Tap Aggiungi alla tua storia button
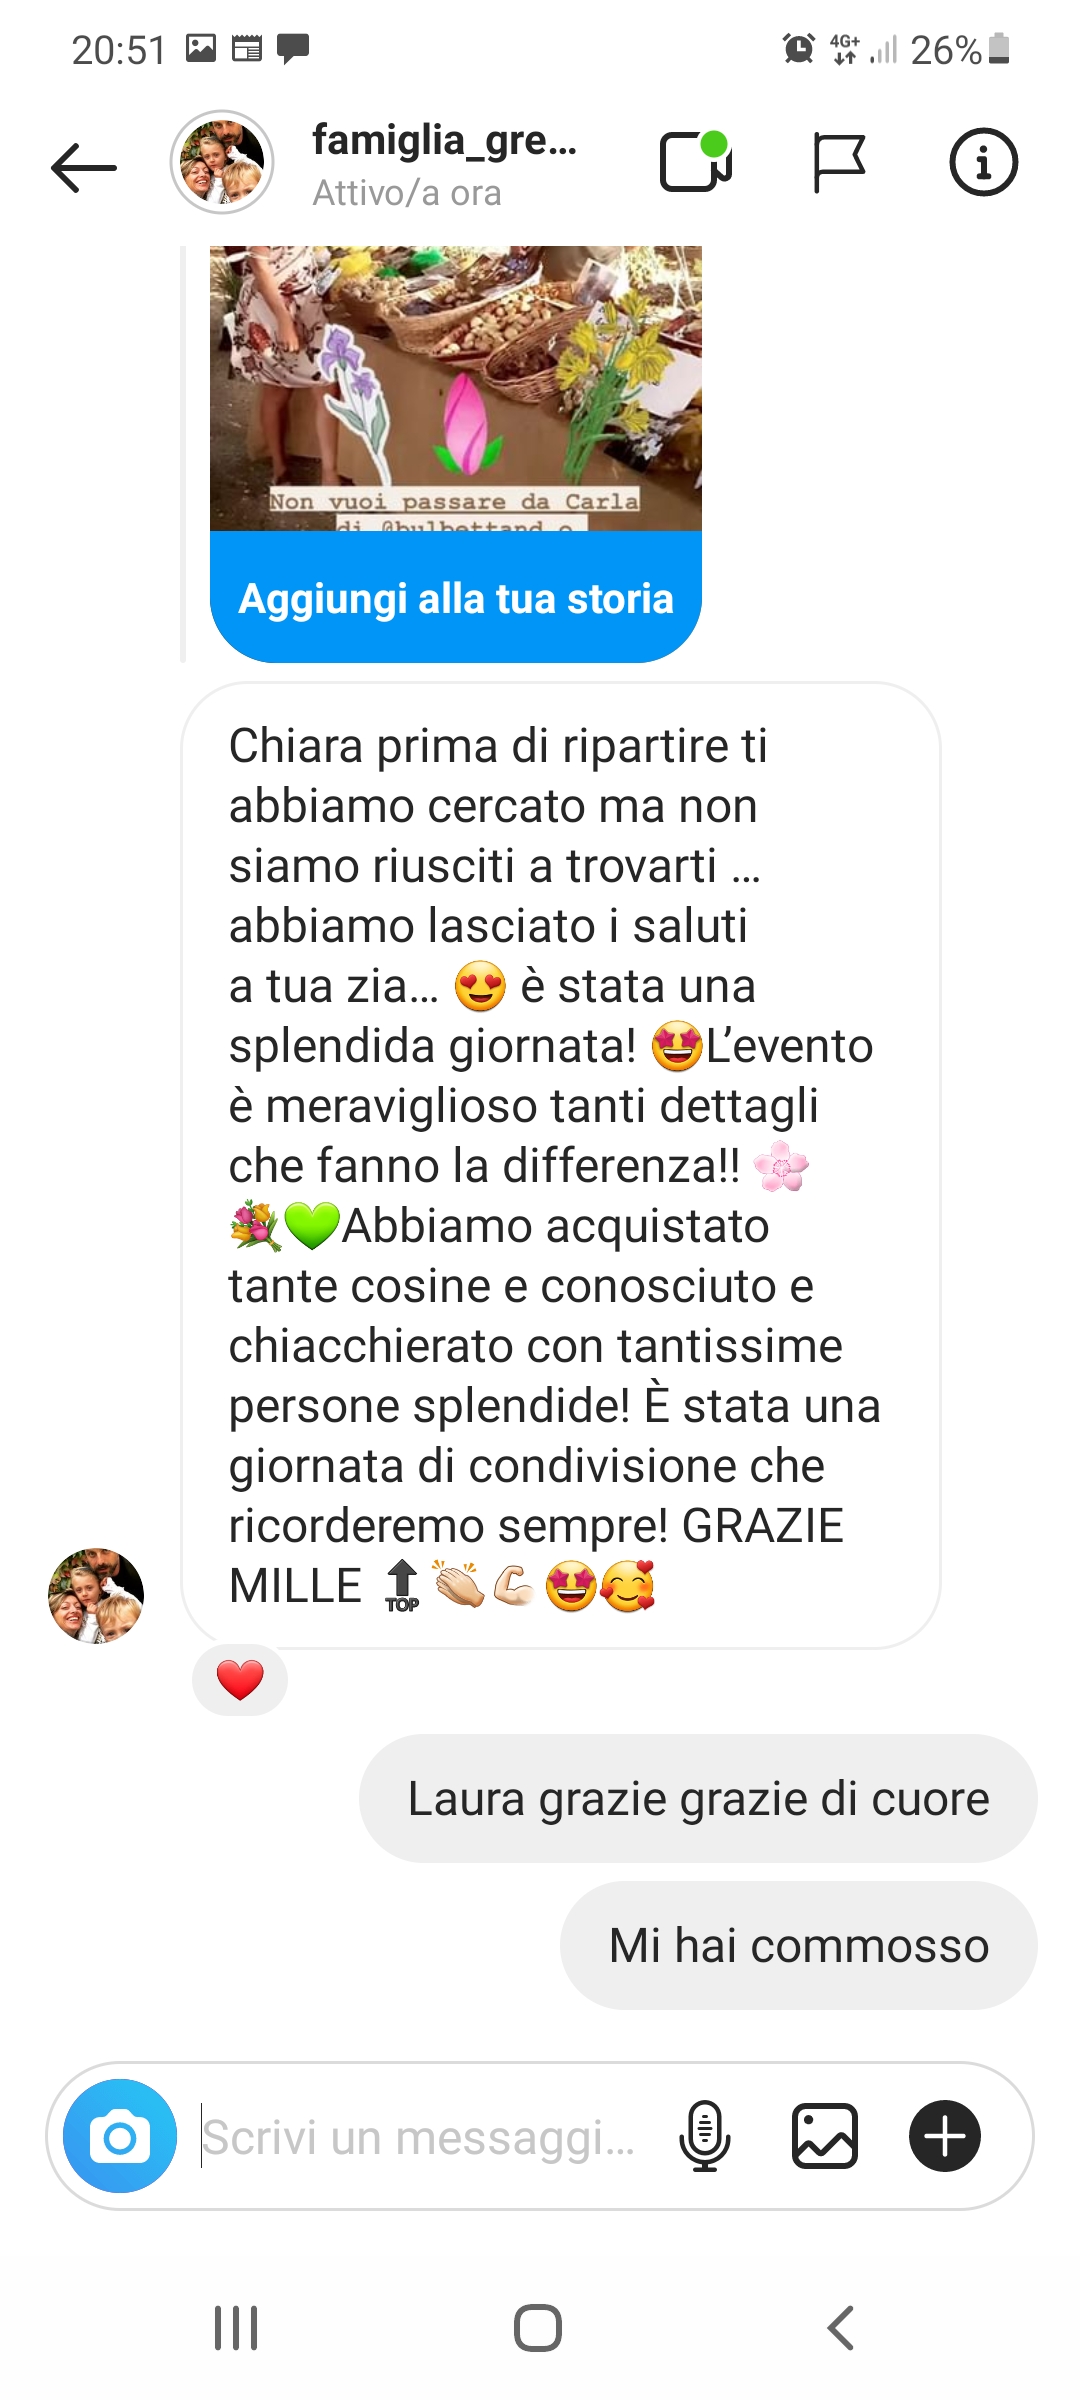Image resolution: width=1080 pixels, height=2400 pixels. point(456,598)
